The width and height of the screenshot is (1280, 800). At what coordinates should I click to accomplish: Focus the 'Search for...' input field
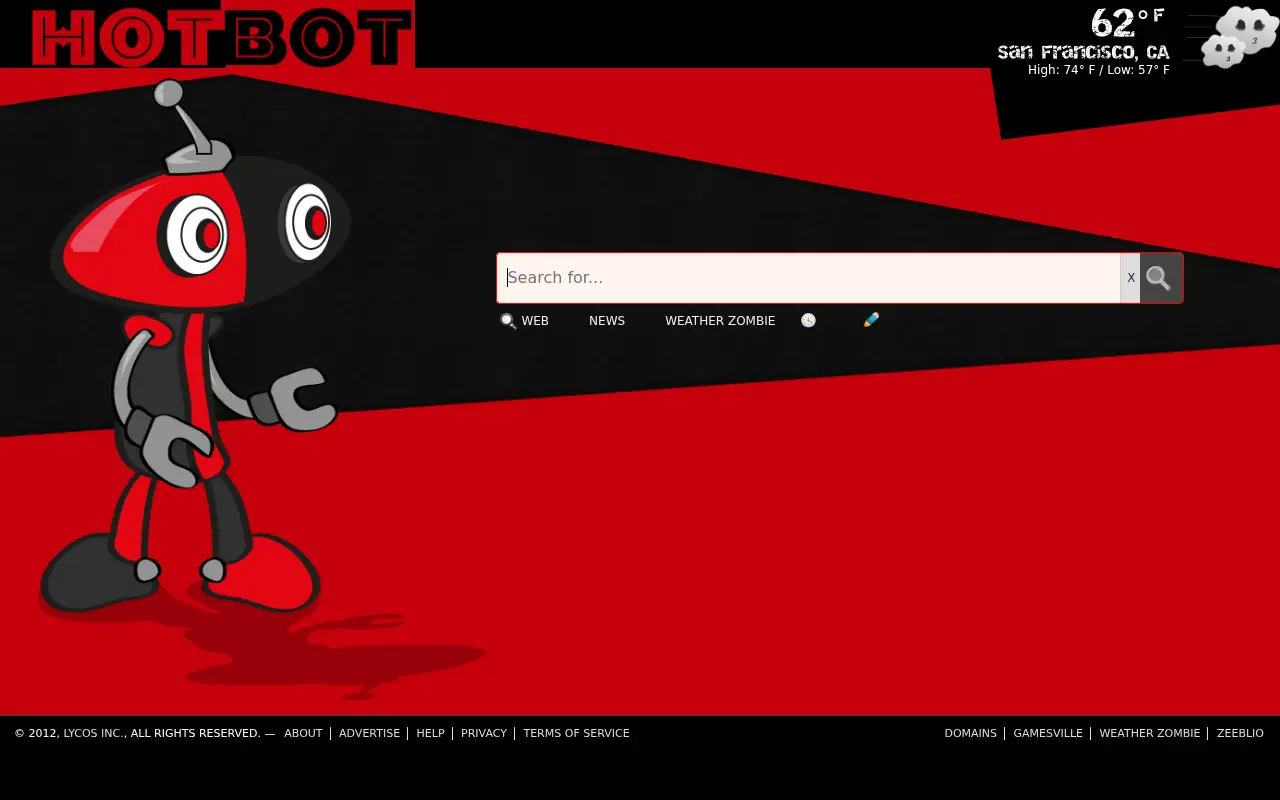point(809,278)
